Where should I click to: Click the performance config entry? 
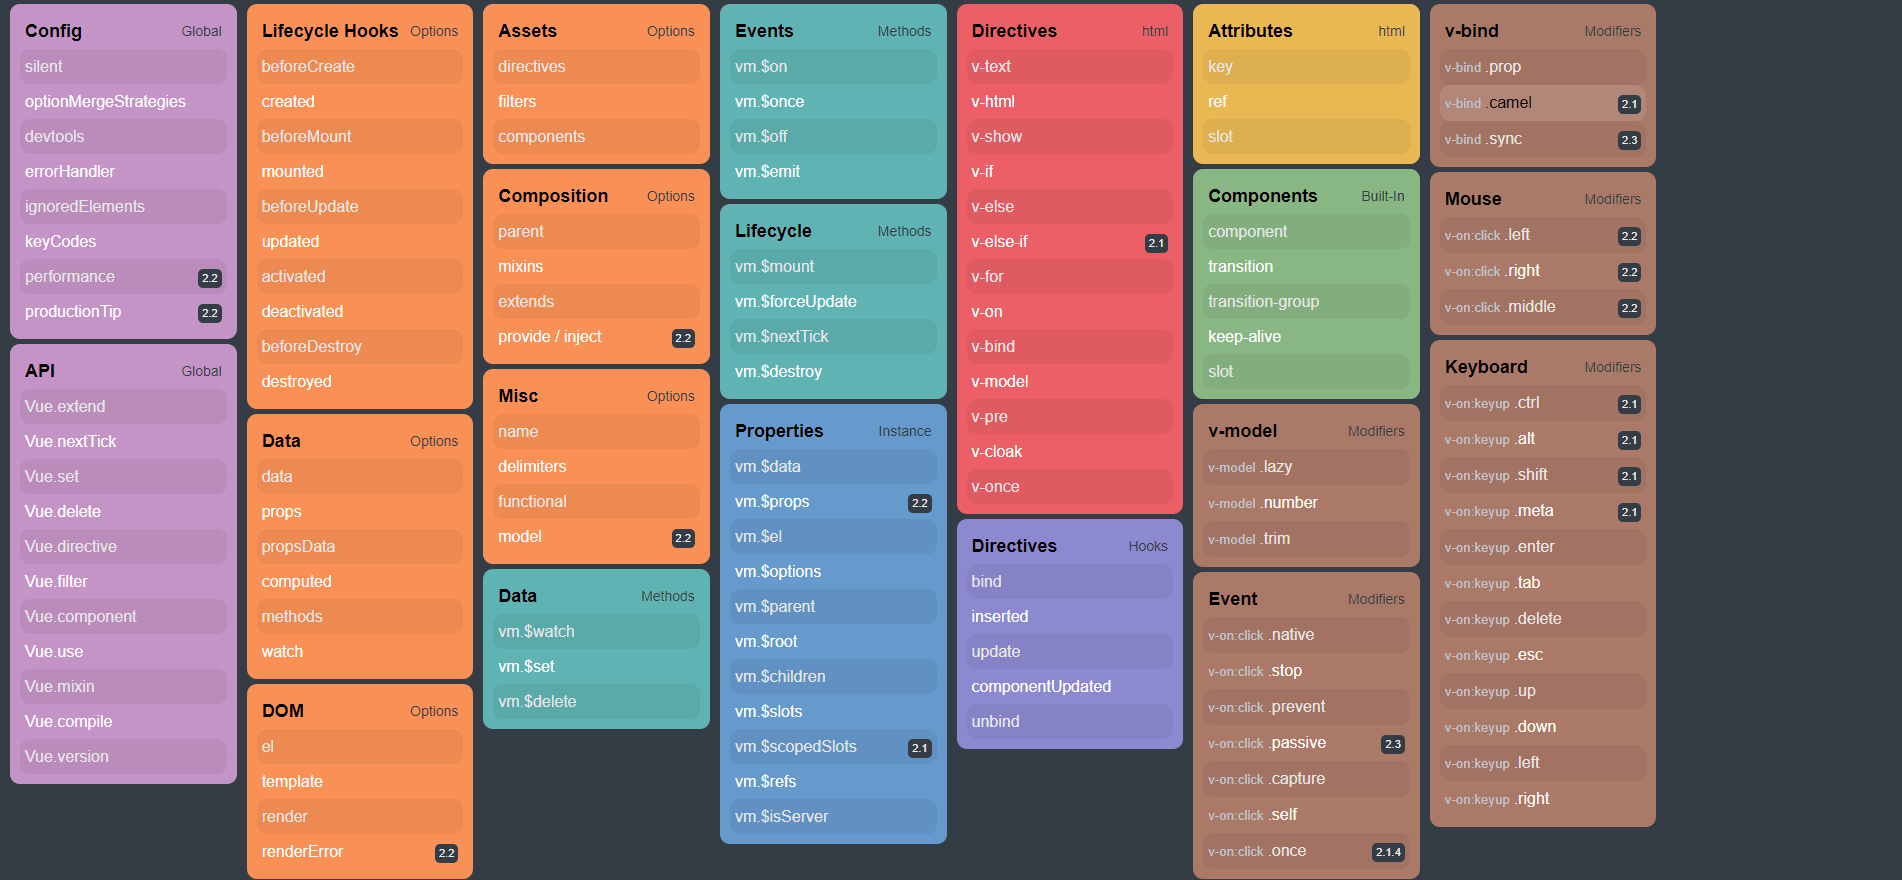pyautogui.click(x=123, y=277)
